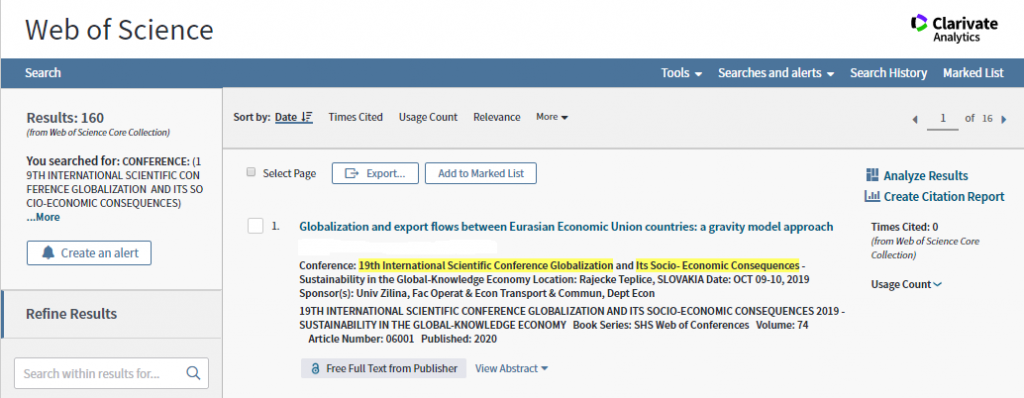Click the Published: 2020 text
This screenshot has width=1024, height=398.
(x=459, y=339)
